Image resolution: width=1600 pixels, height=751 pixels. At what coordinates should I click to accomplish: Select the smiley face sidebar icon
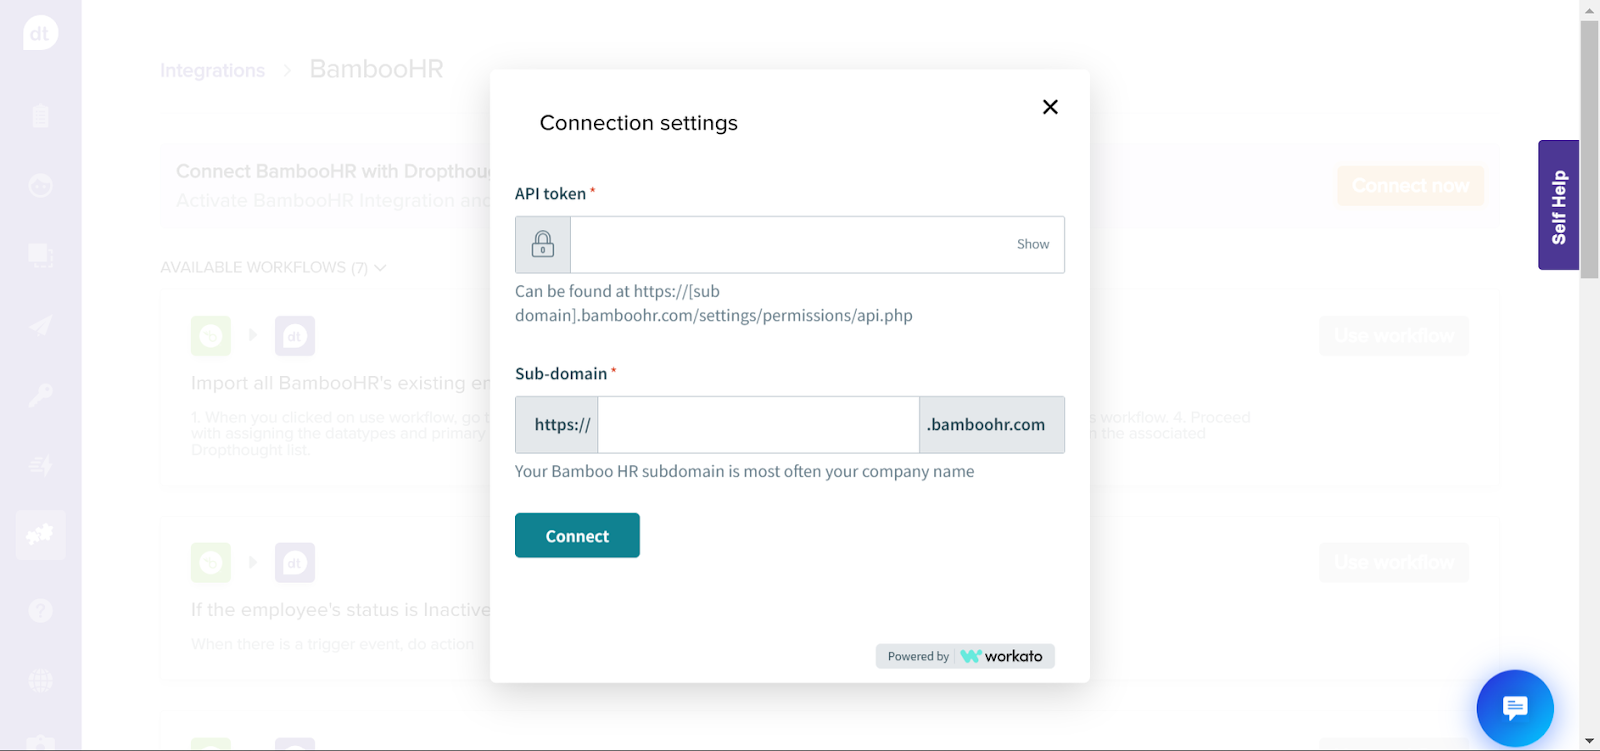[40, 186]
